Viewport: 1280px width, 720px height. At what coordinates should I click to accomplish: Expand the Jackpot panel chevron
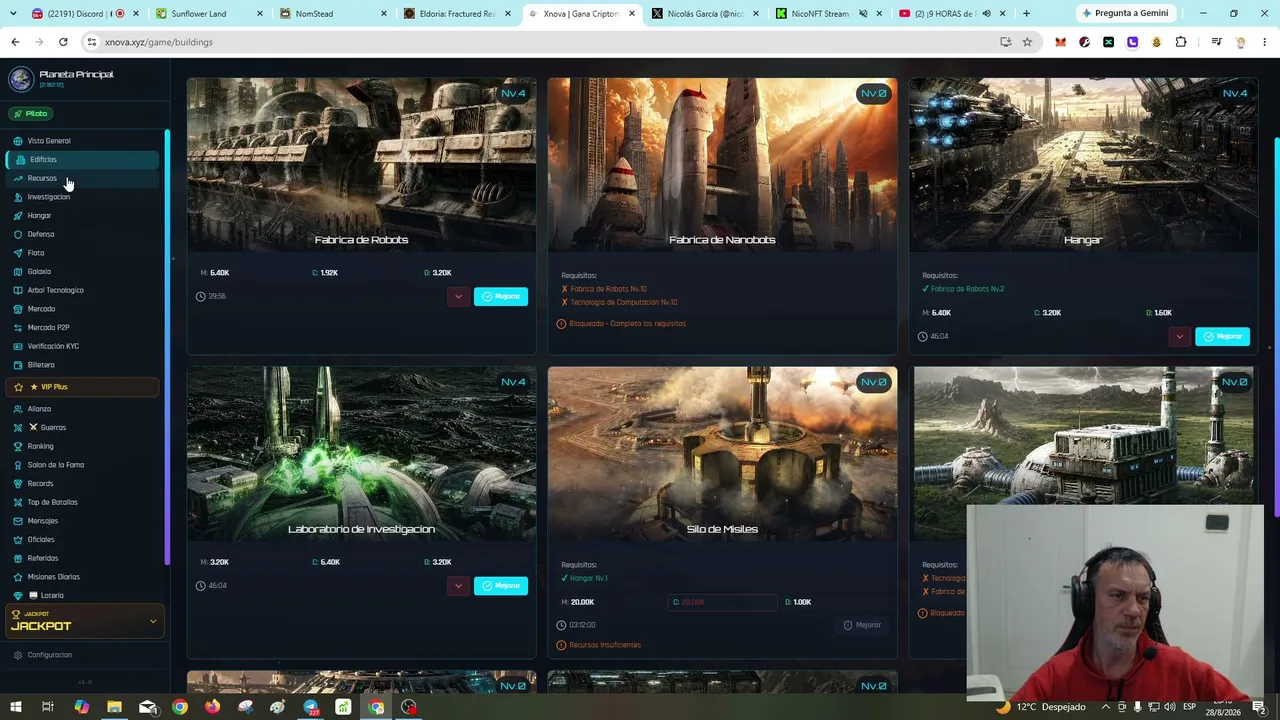coord(153,621)
